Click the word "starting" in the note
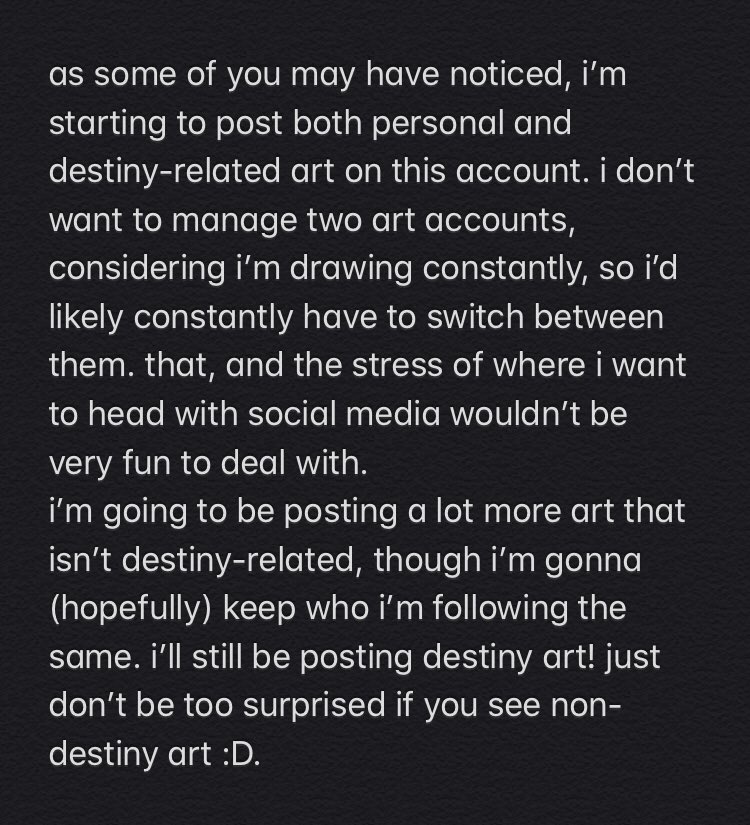The height and width of the screenshot is (825, 750). click(x=108, y=124)
